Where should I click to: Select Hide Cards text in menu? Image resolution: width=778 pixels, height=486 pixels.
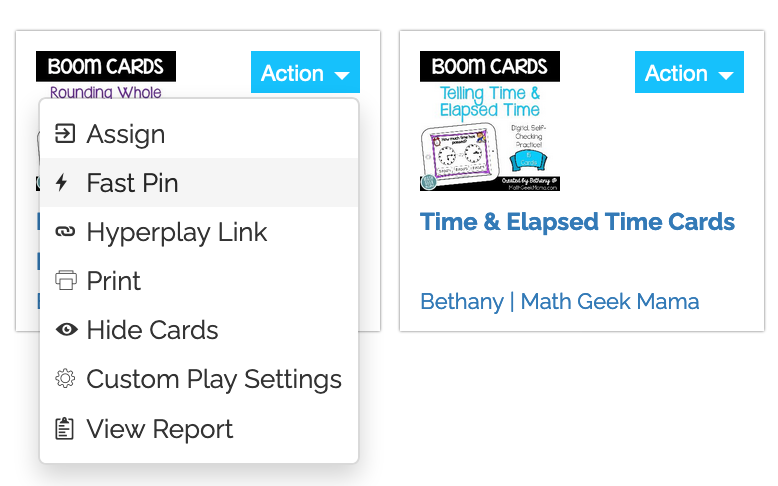152,330
